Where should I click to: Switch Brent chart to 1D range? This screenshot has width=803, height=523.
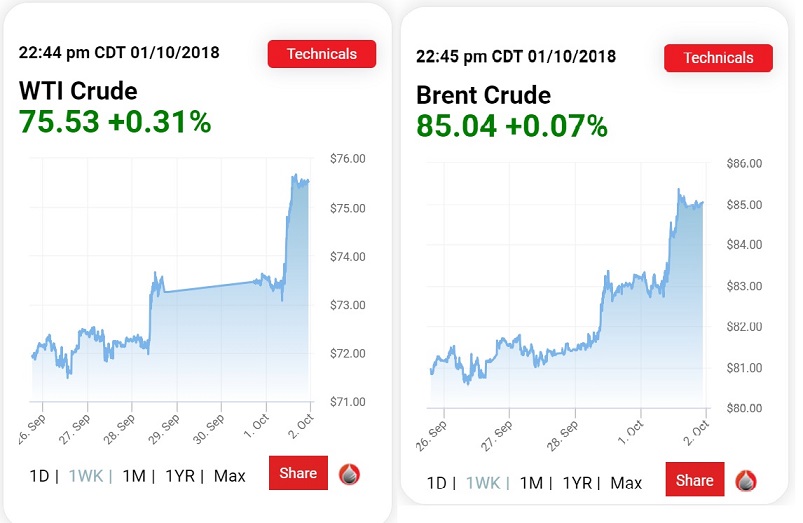point(436,483)
